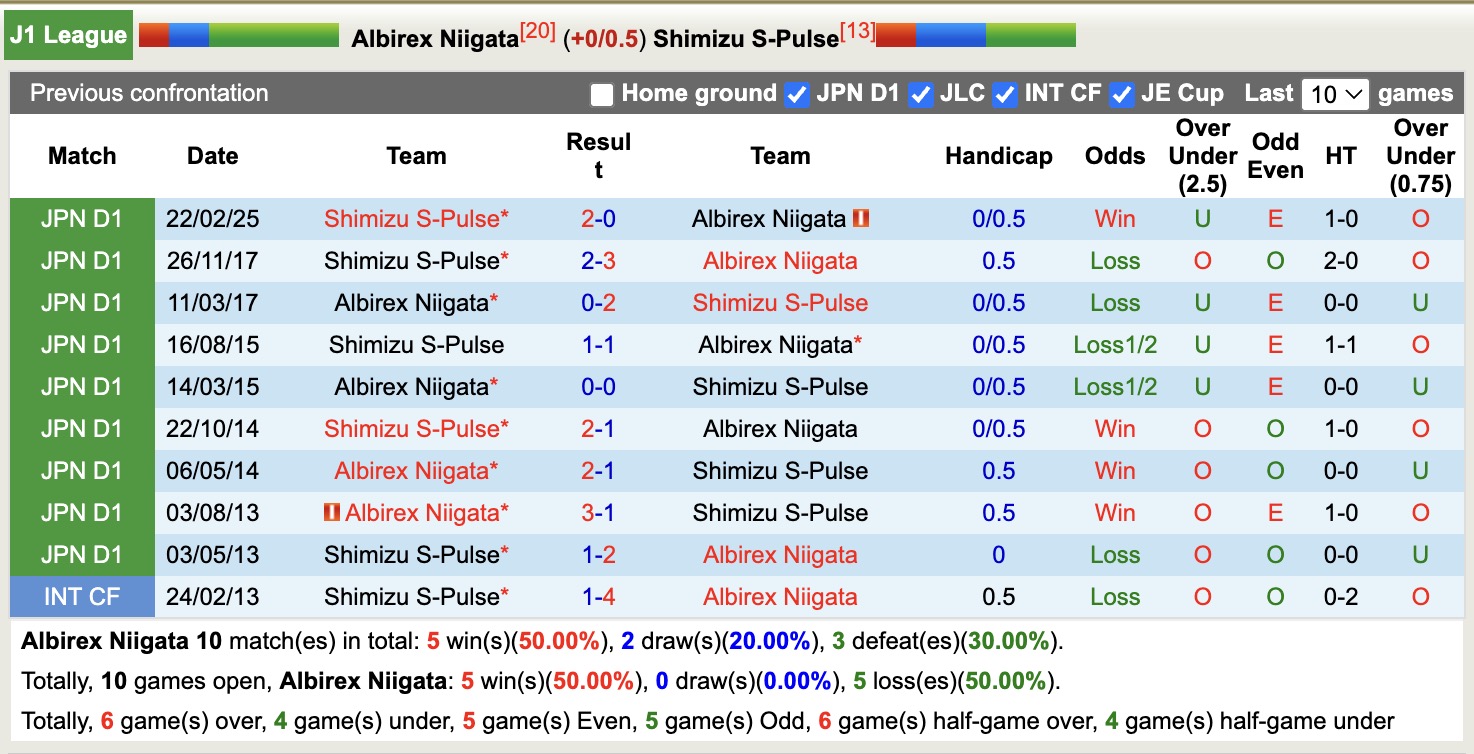Click the JPN D1 badge beside the 03/05/13 match
1474x754 pixels.
point(83,554)
